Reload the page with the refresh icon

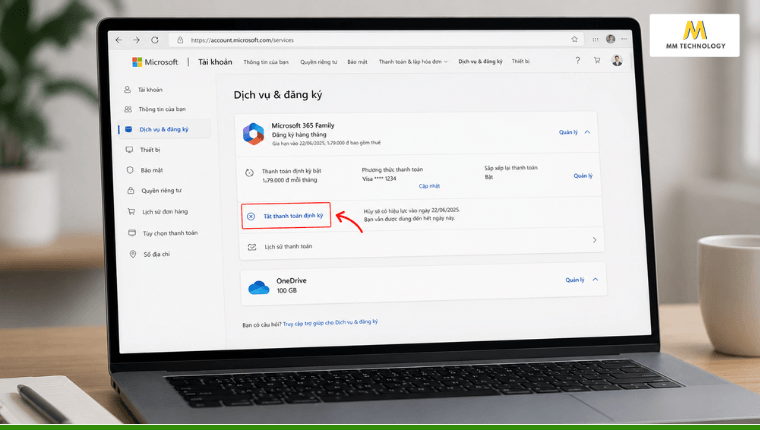tap(155, 40)
